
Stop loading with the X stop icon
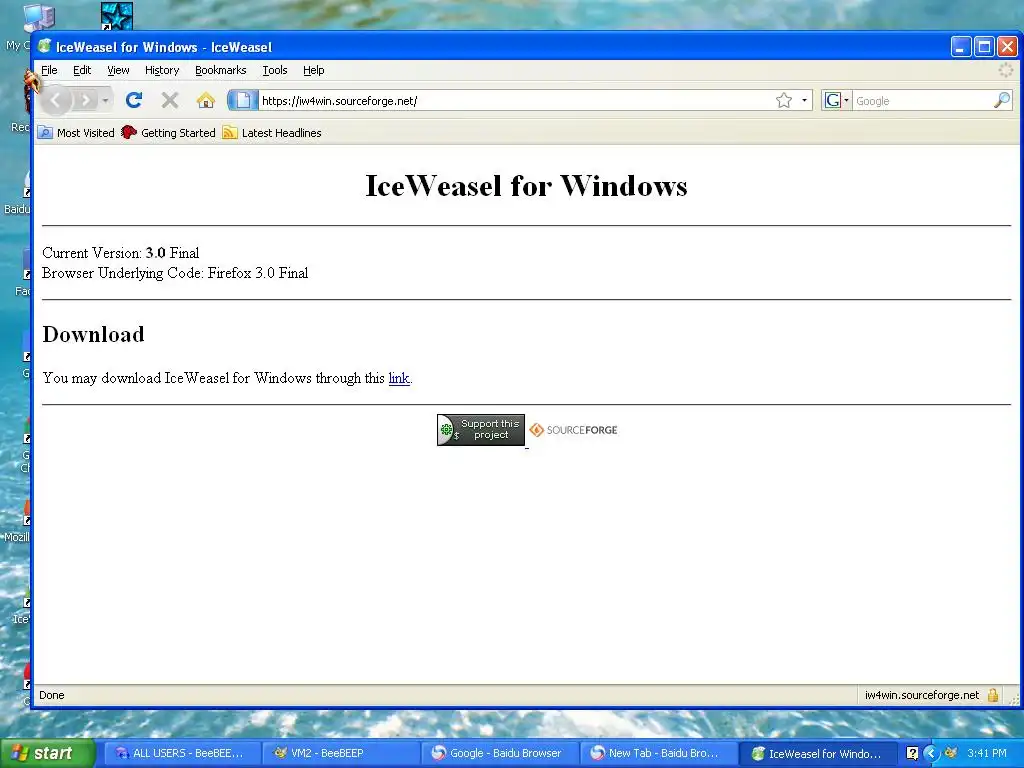[170, 100]
